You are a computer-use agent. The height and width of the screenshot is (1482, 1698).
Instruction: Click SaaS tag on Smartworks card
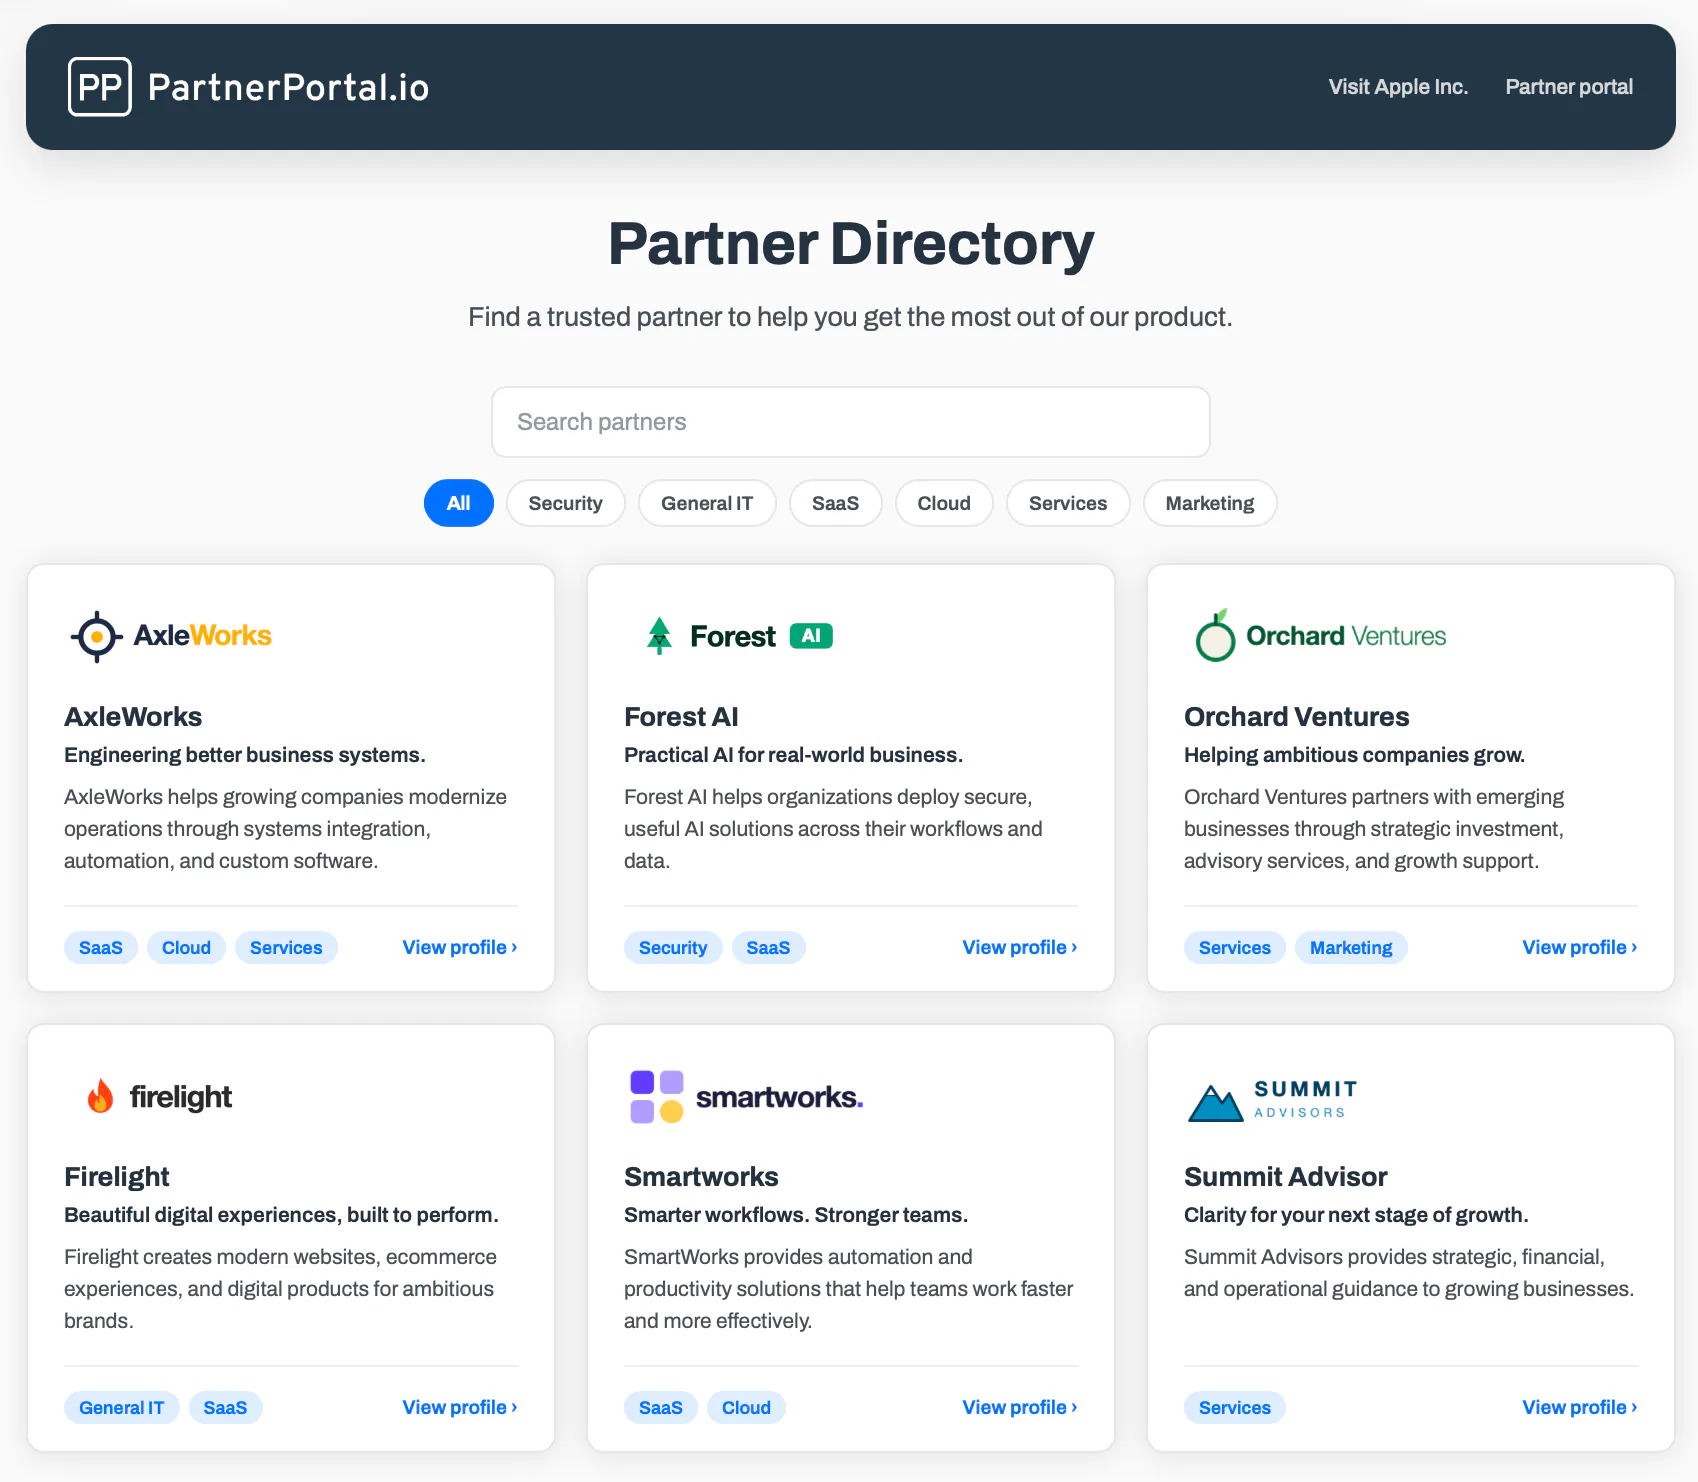pos(661,1408)
